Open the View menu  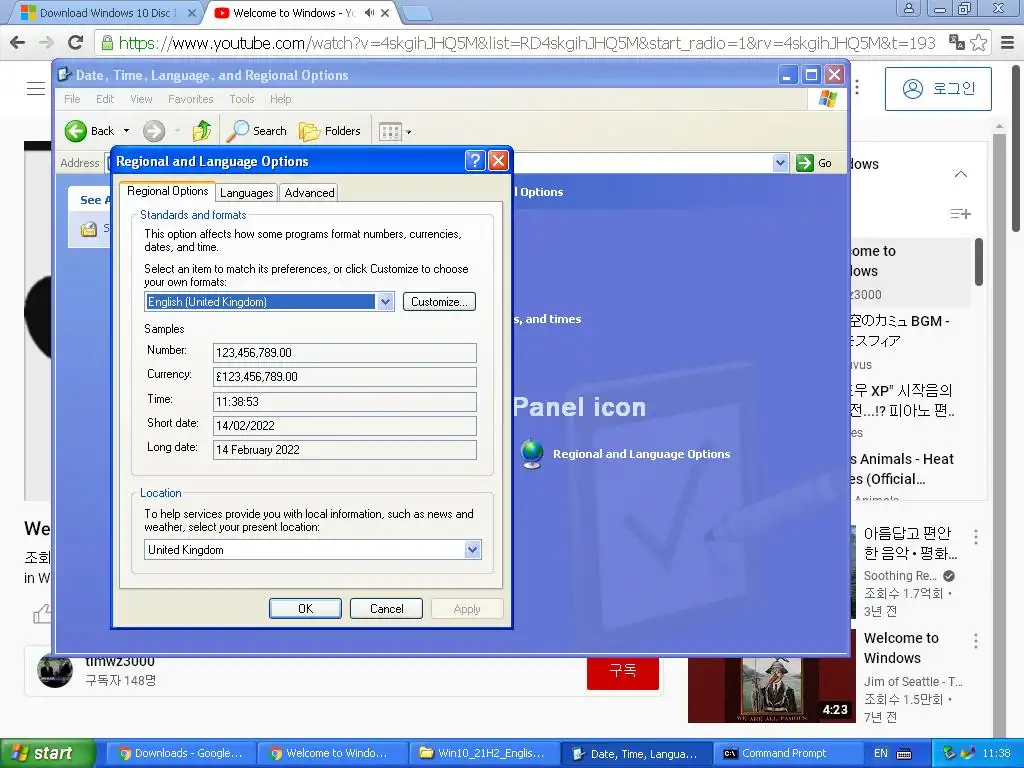point(141,99)
